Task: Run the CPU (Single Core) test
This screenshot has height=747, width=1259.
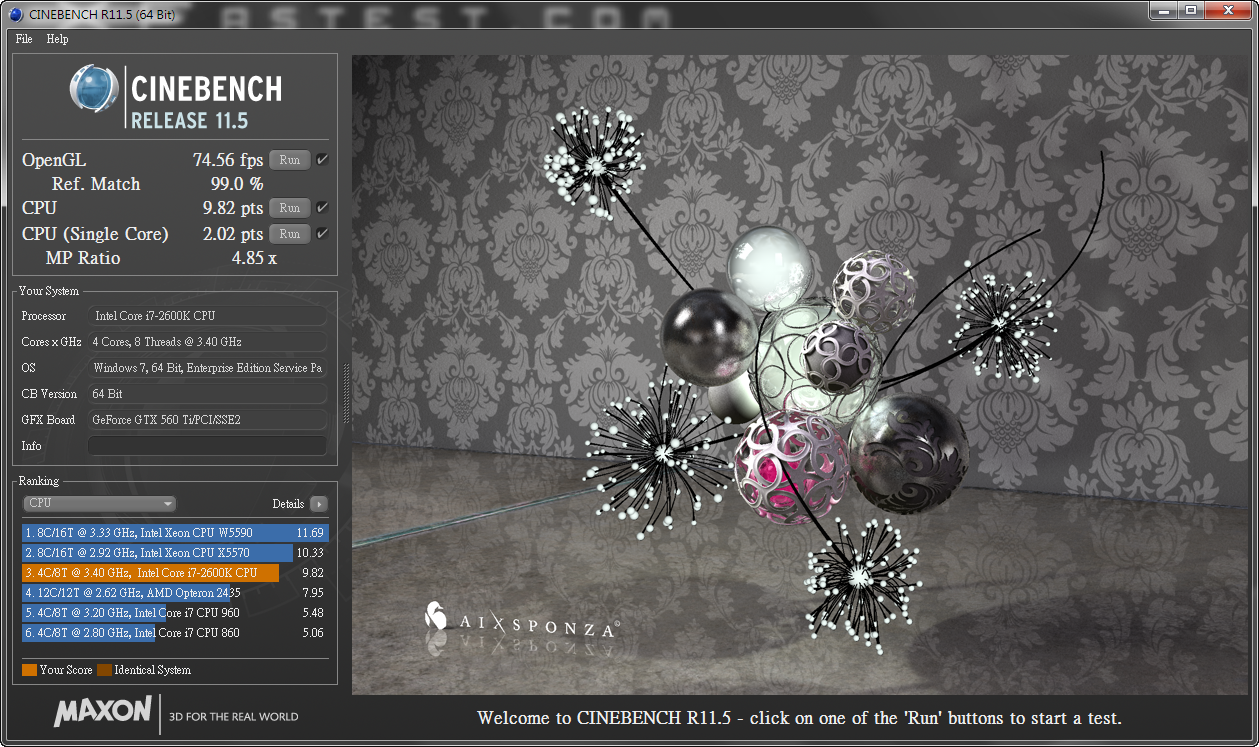Action: click(x=289, y=234)
